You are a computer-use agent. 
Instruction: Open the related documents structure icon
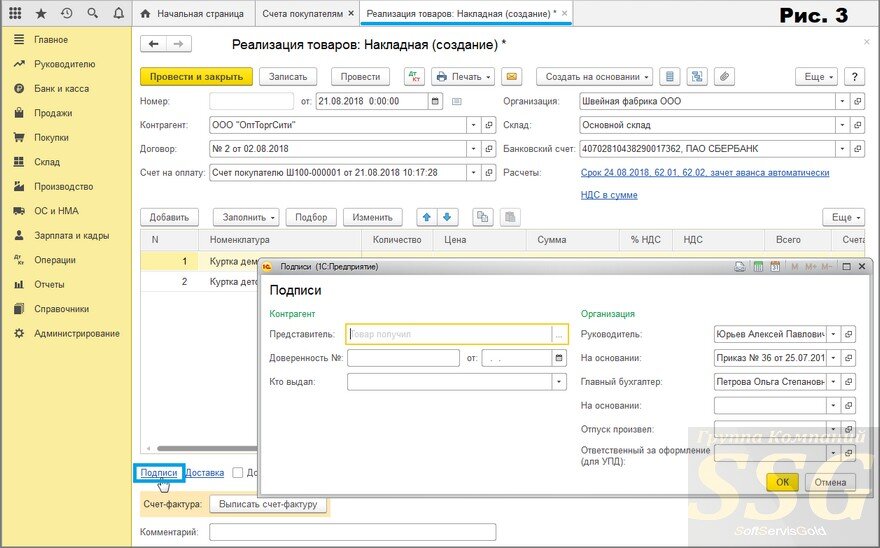[x=697, y=77]
